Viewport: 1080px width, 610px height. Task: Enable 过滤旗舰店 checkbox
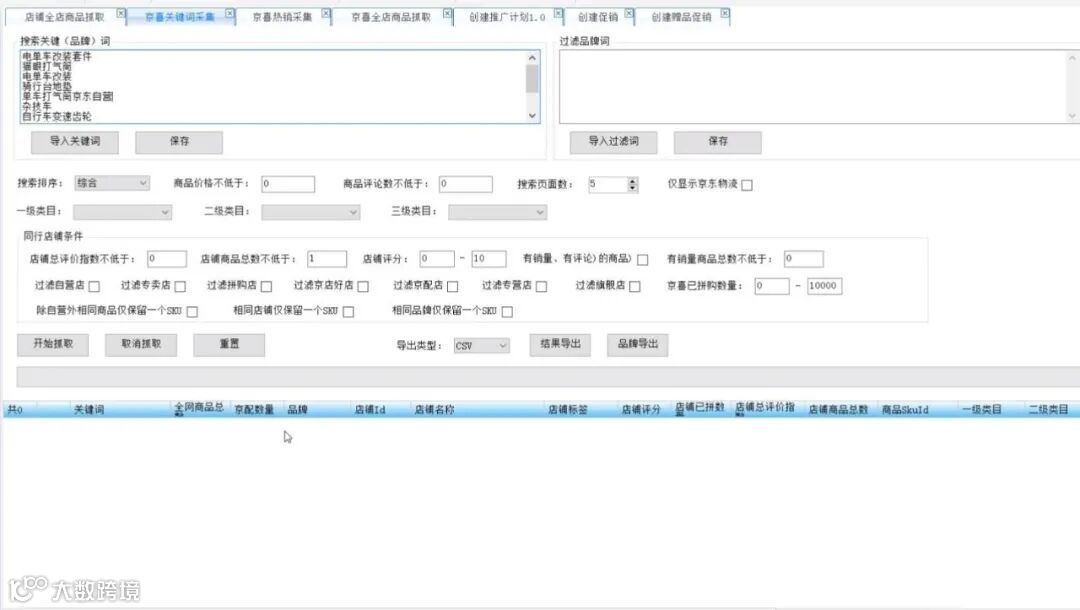(635, 286)
